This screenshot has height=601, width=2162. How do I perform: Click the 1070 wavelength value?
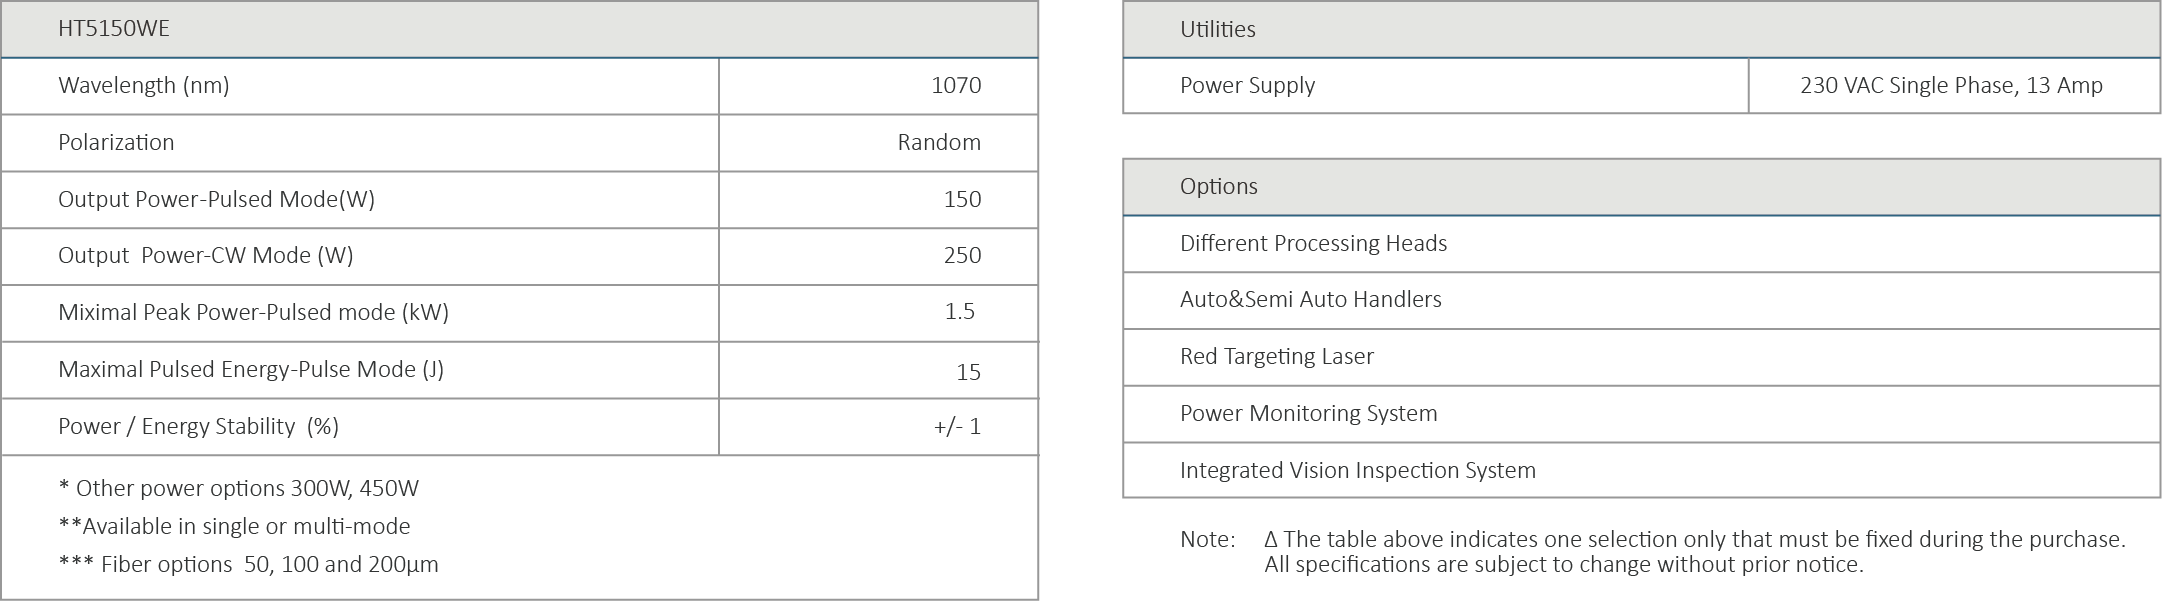(x=955, y=86)
